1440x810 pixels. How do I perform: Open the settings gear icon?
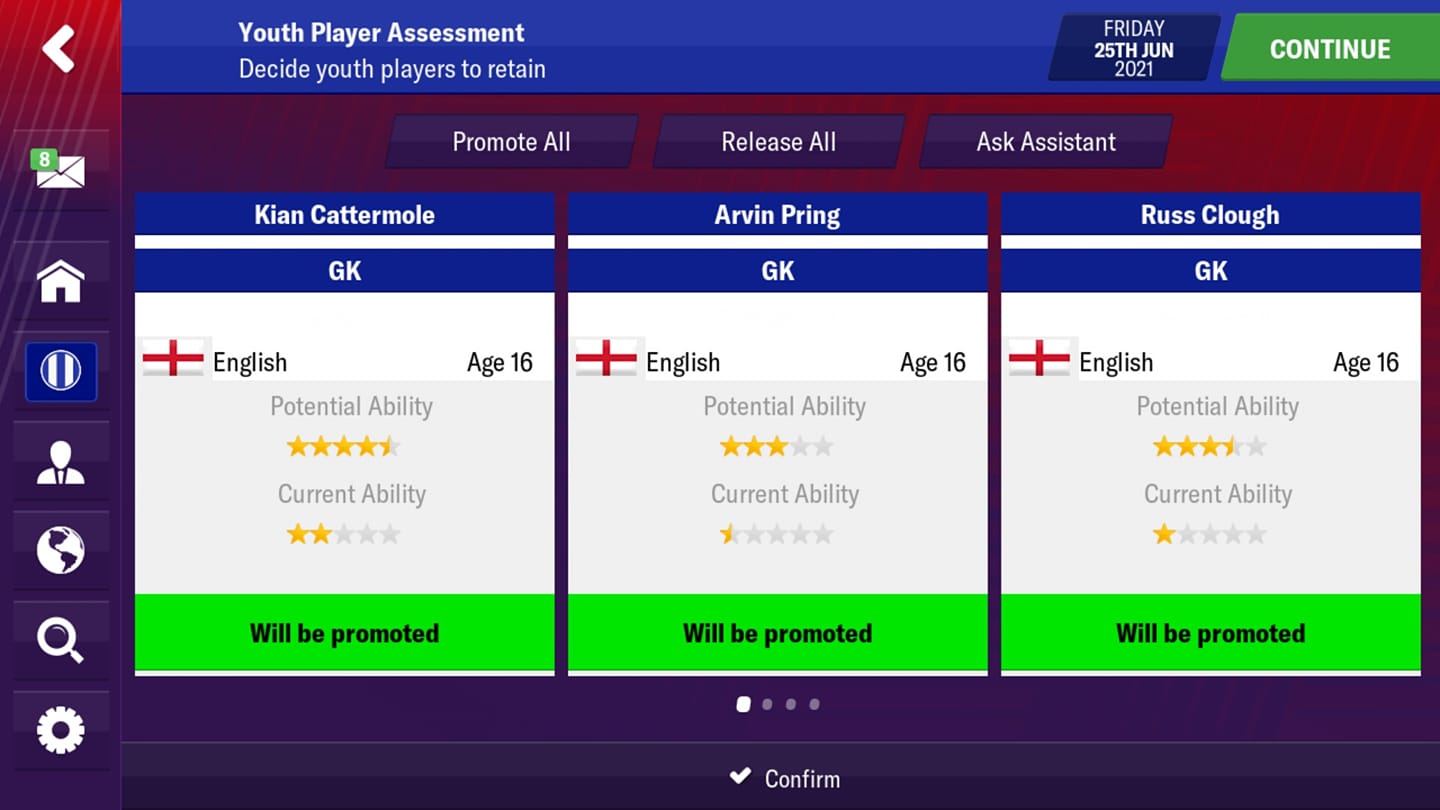(60, 731)
